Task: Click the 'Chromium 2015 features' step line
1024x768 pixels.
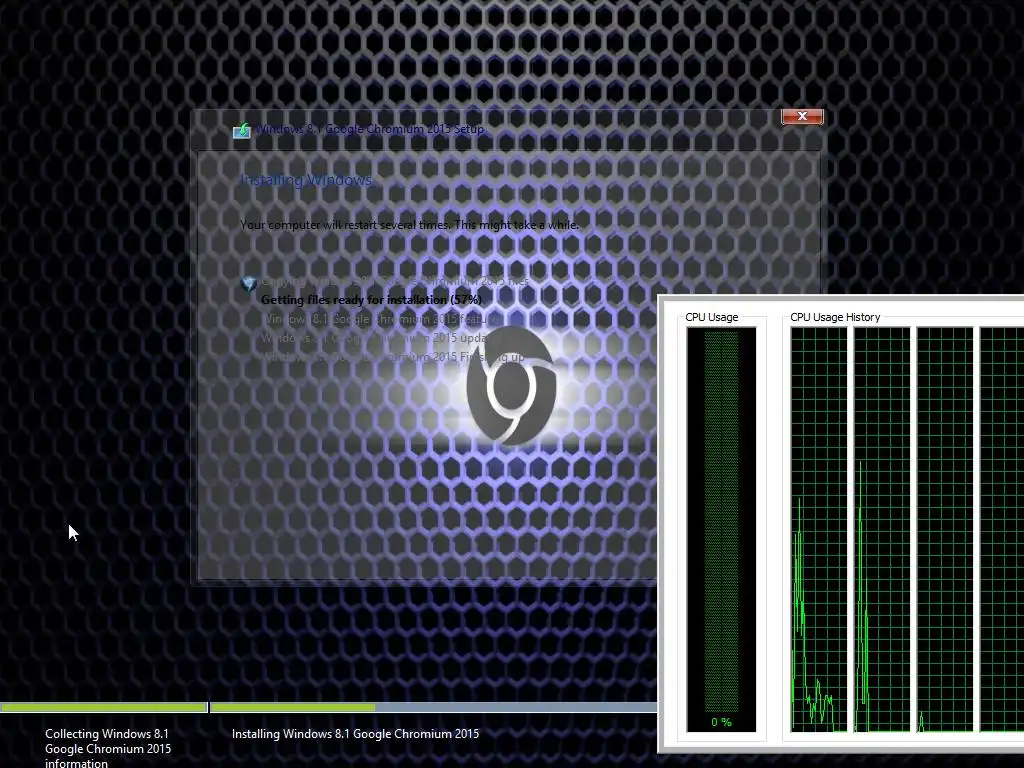Action: (379, 319)
